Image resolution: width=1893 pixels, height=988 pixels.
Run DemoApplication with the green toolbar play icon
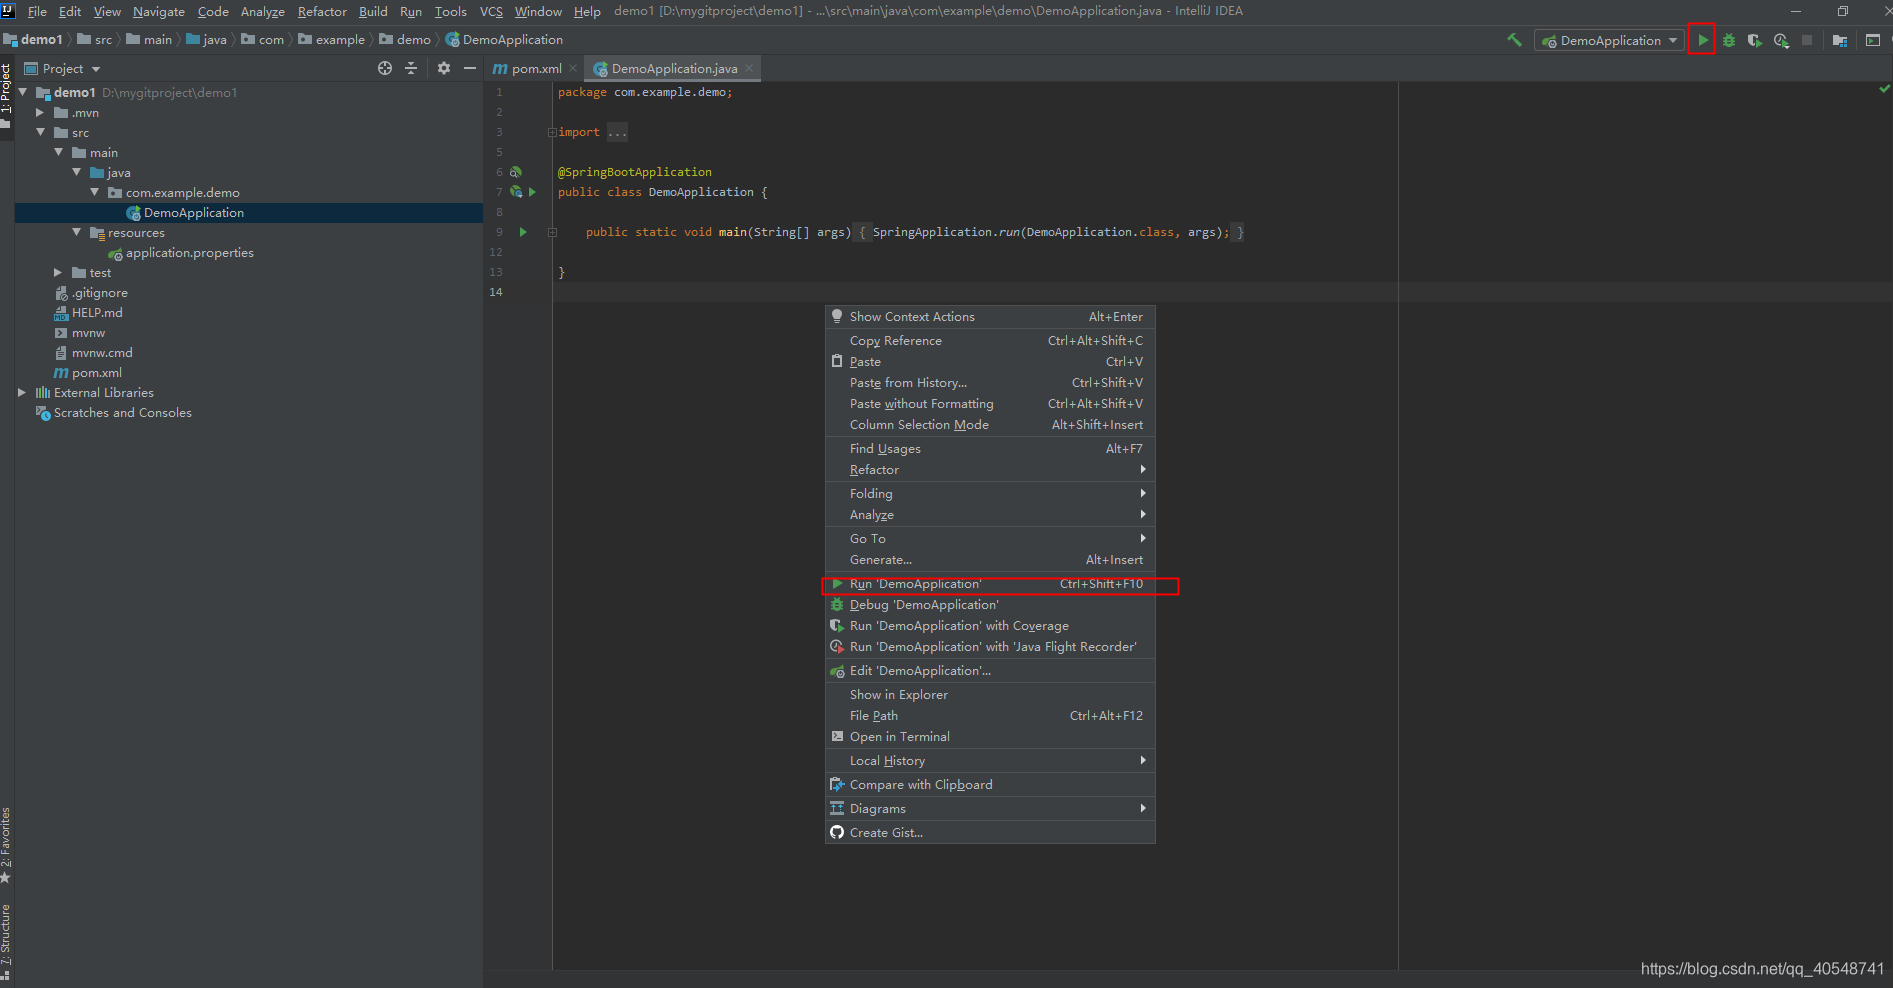click(1702, 40)
